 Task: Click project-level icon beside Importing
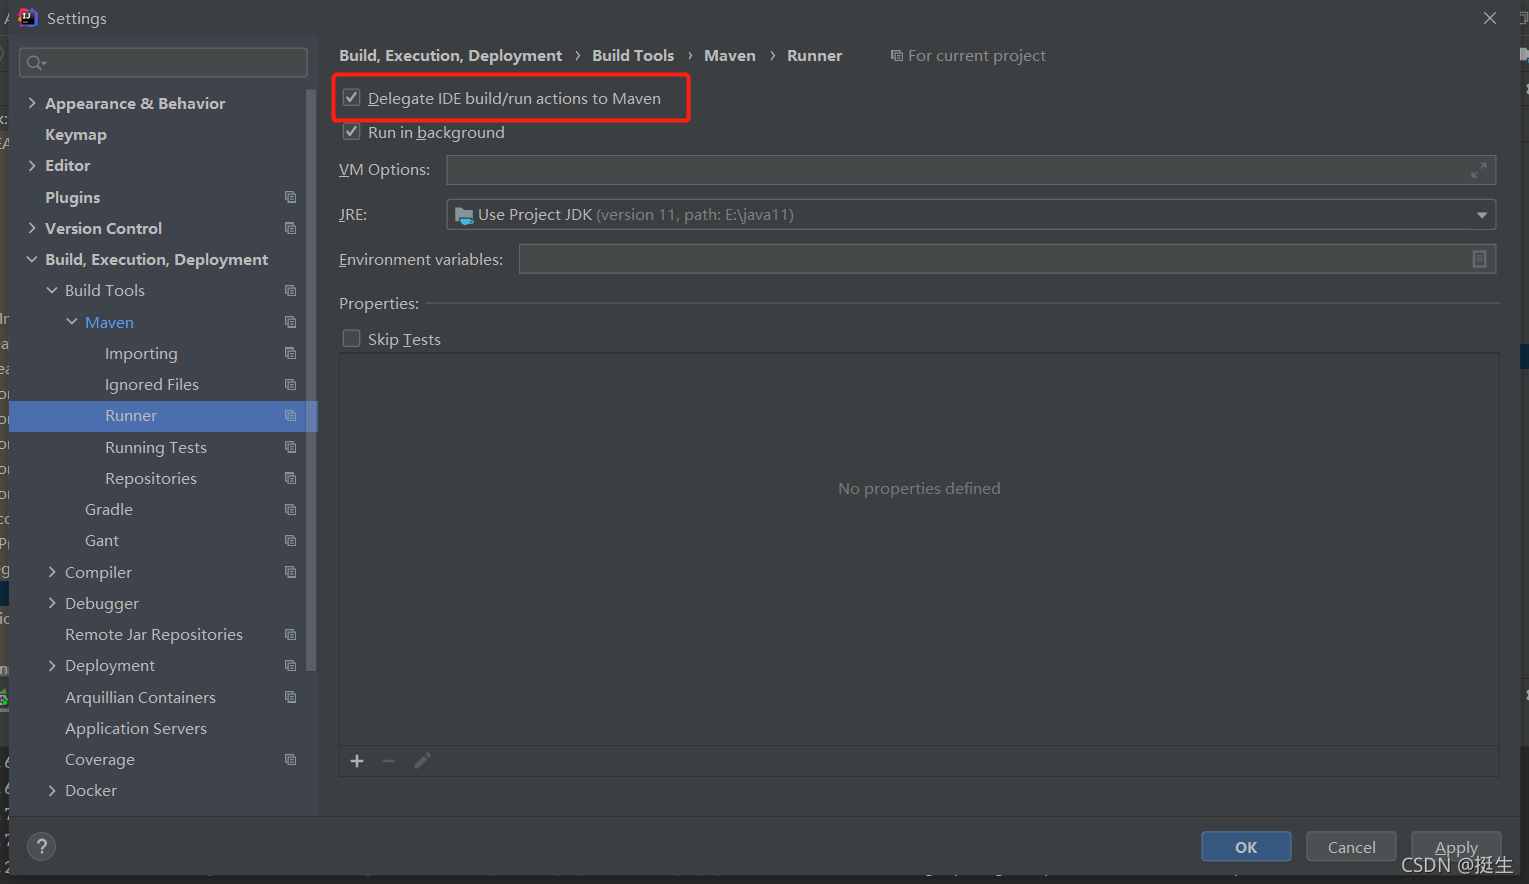coord(290,353)
